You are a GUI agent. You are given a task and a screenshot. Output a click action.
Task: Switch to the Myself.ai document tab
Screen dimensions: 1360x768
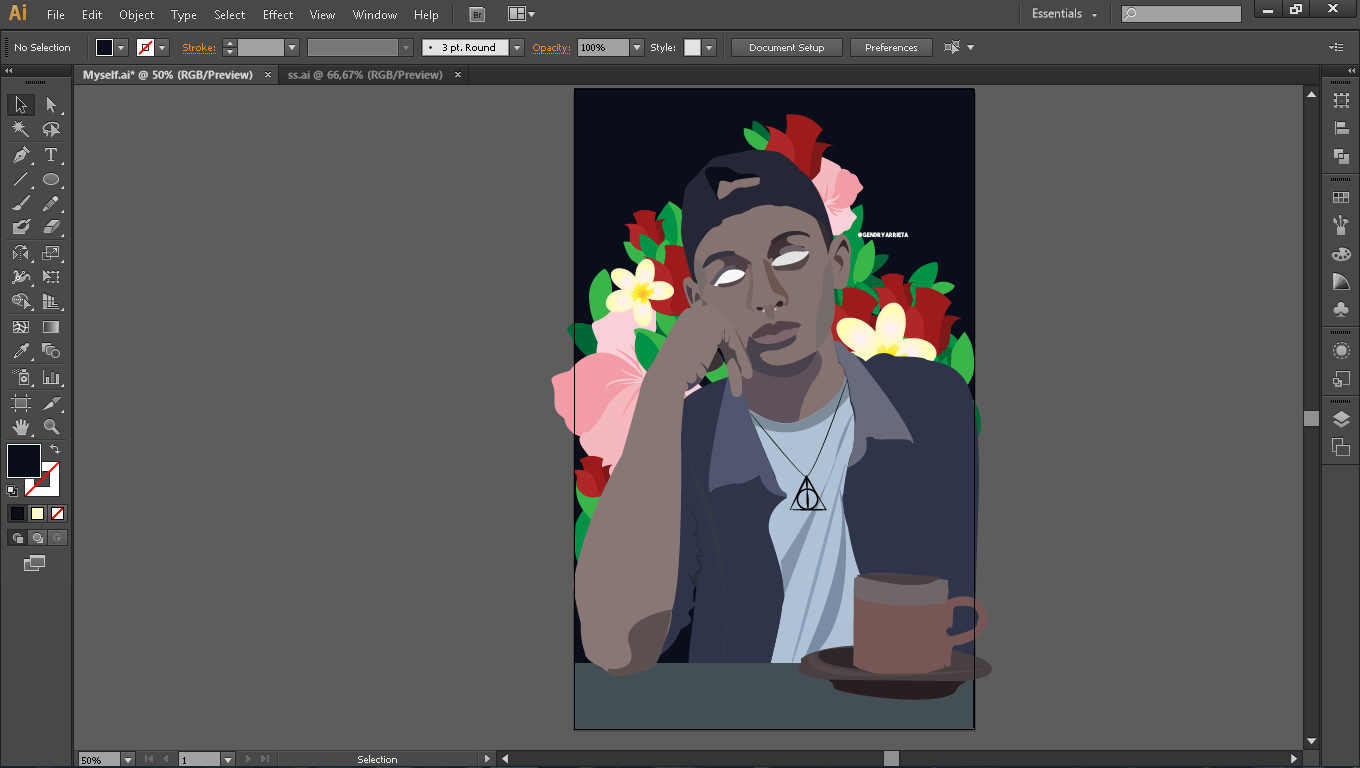(168, 75)
